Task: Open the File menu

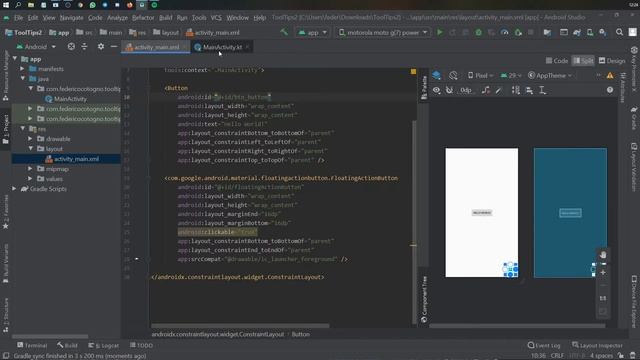Action: point(19,18)
